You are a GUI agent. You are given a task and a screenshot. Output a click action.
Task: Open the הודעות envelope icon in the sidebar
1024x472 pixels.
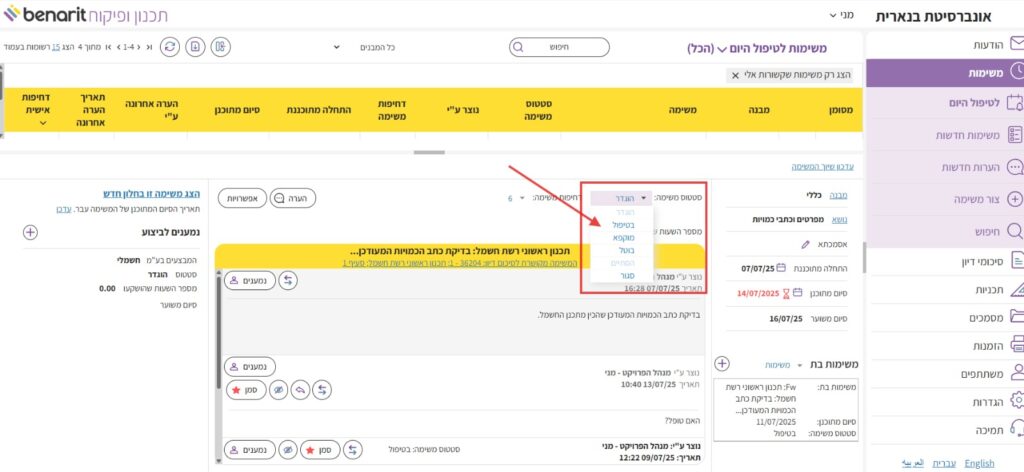coord(1016,44)
